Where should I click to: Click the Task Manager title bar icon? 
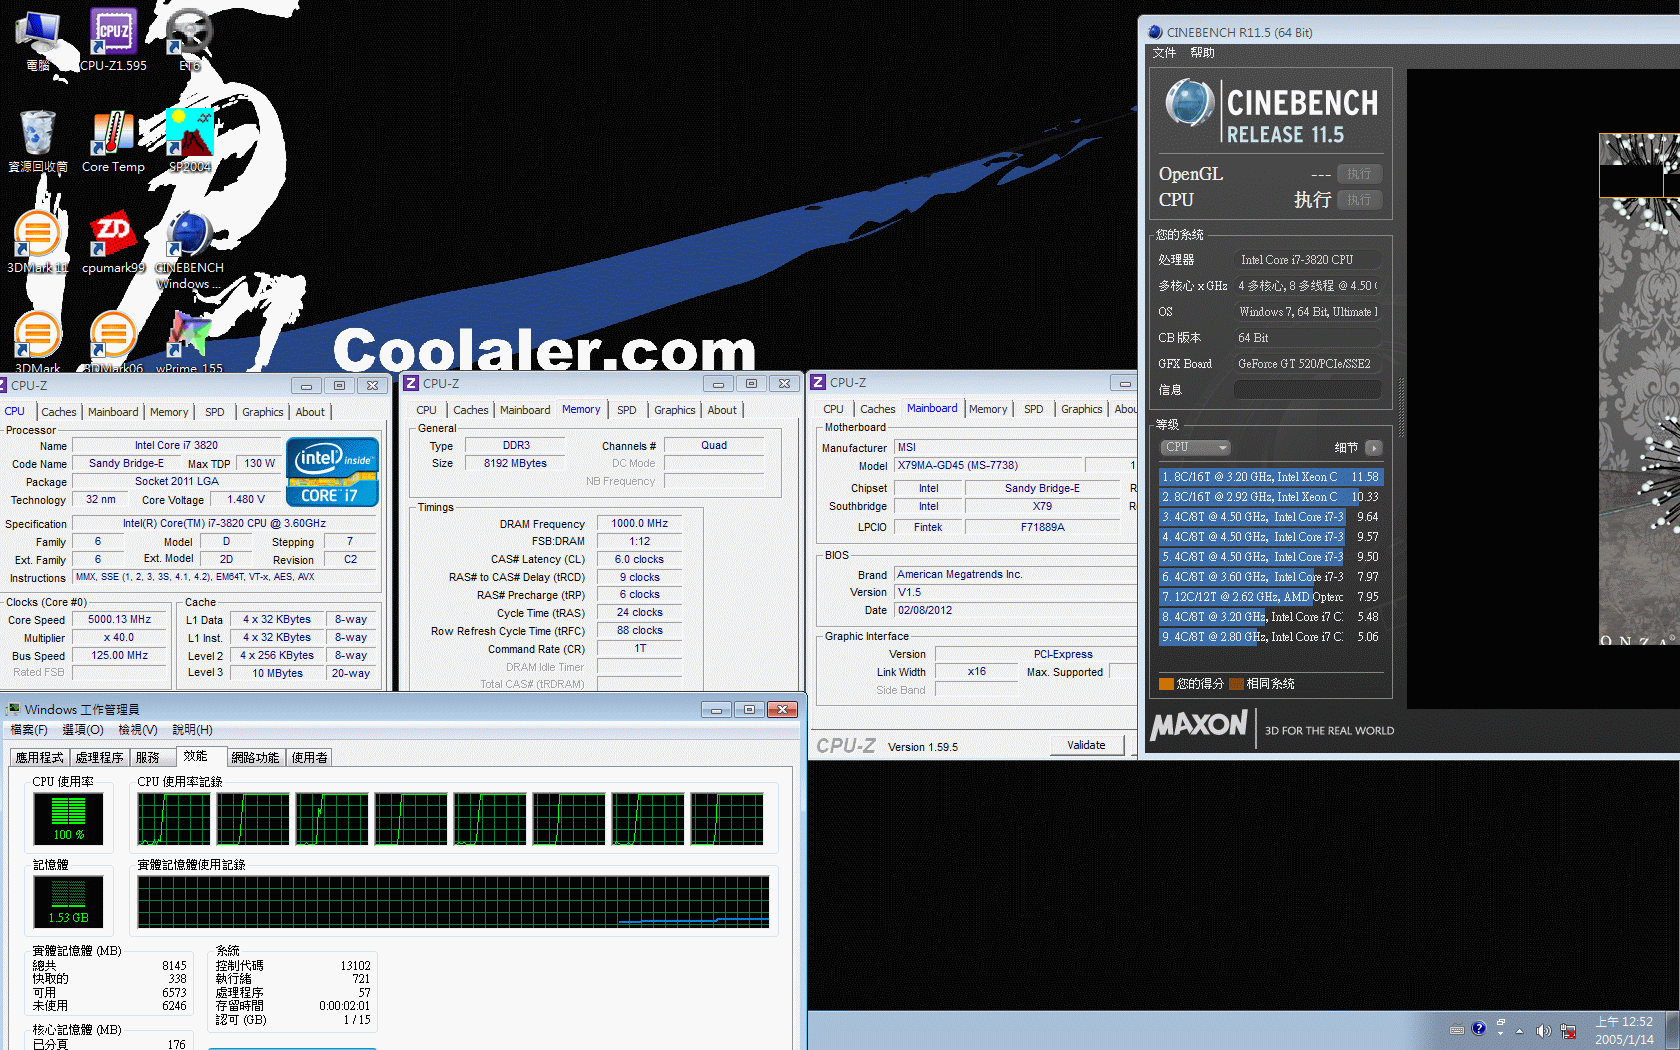[13, 709]
